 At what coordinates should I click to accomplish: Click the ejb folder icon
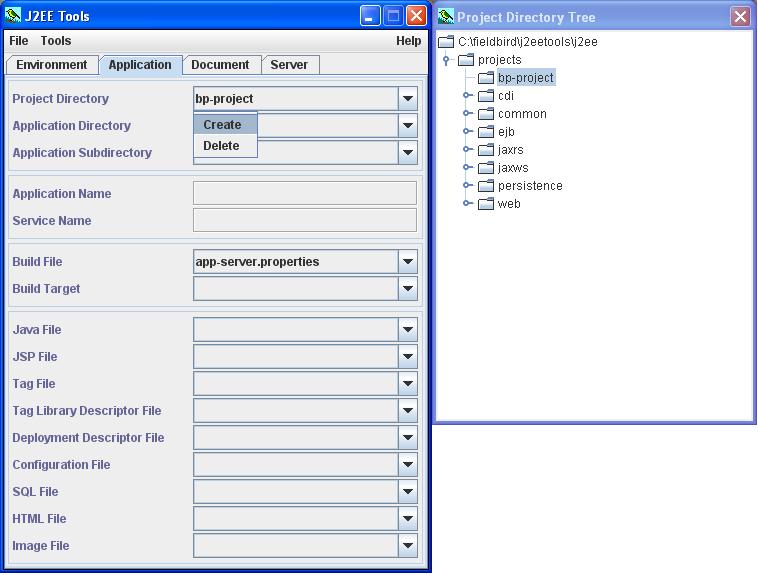(485, 132)
